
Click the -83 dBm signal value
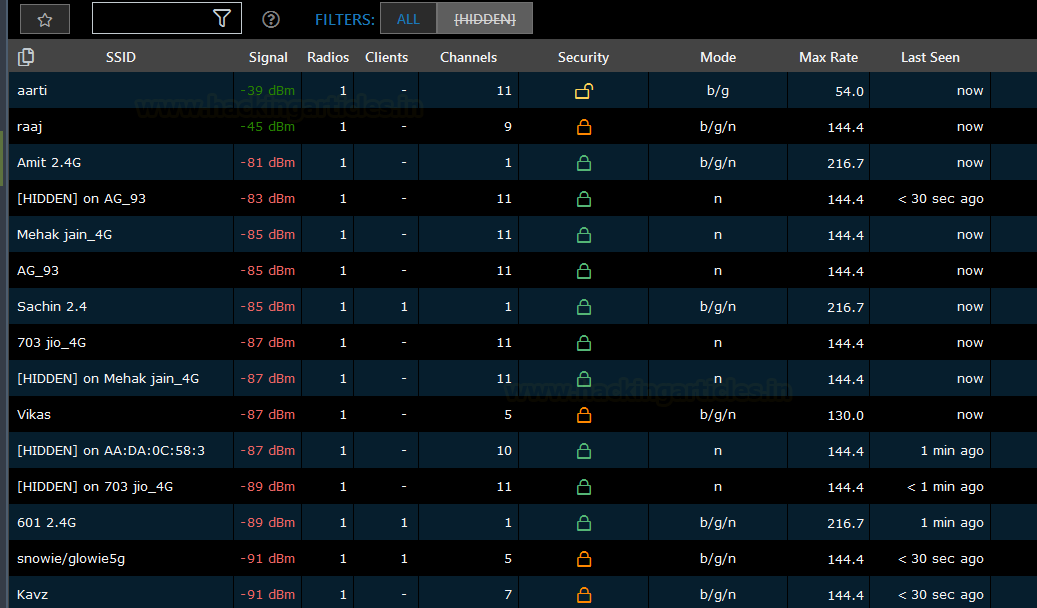(267, 198)
